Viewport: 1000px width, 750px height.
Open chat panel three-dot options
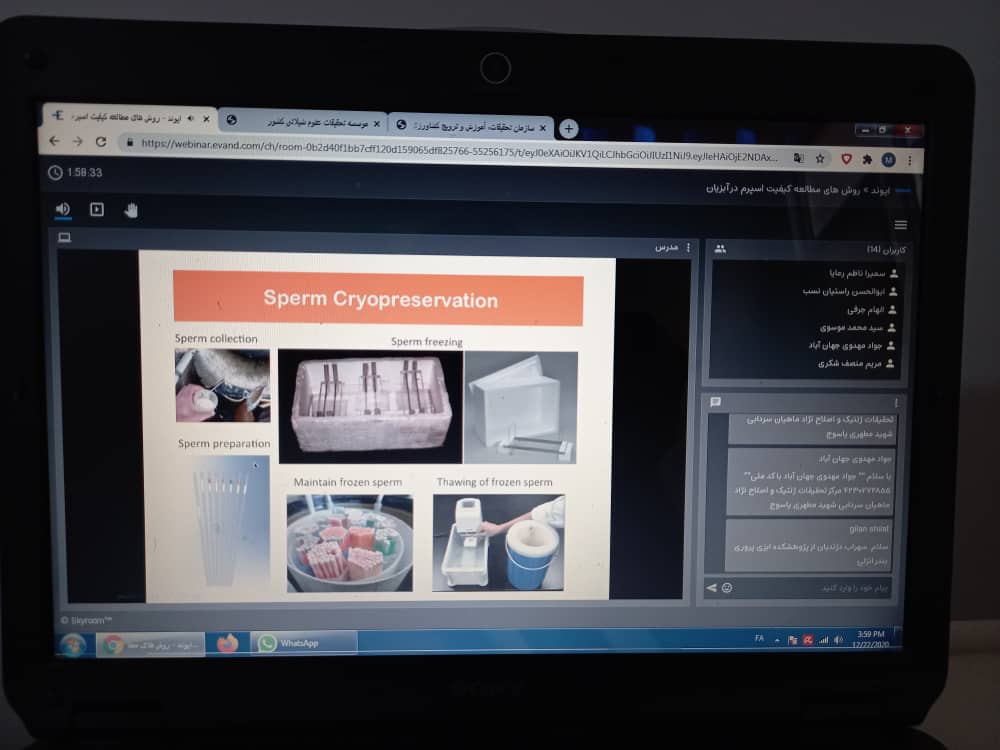click(x=895, y=402)
